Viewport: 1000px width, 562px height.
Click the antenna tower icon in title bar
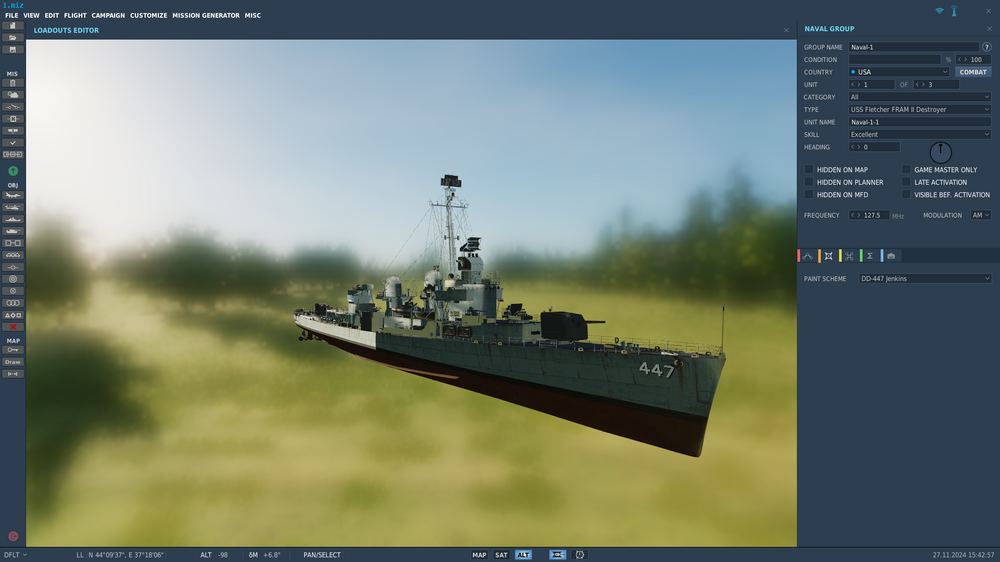coord(954,11)
